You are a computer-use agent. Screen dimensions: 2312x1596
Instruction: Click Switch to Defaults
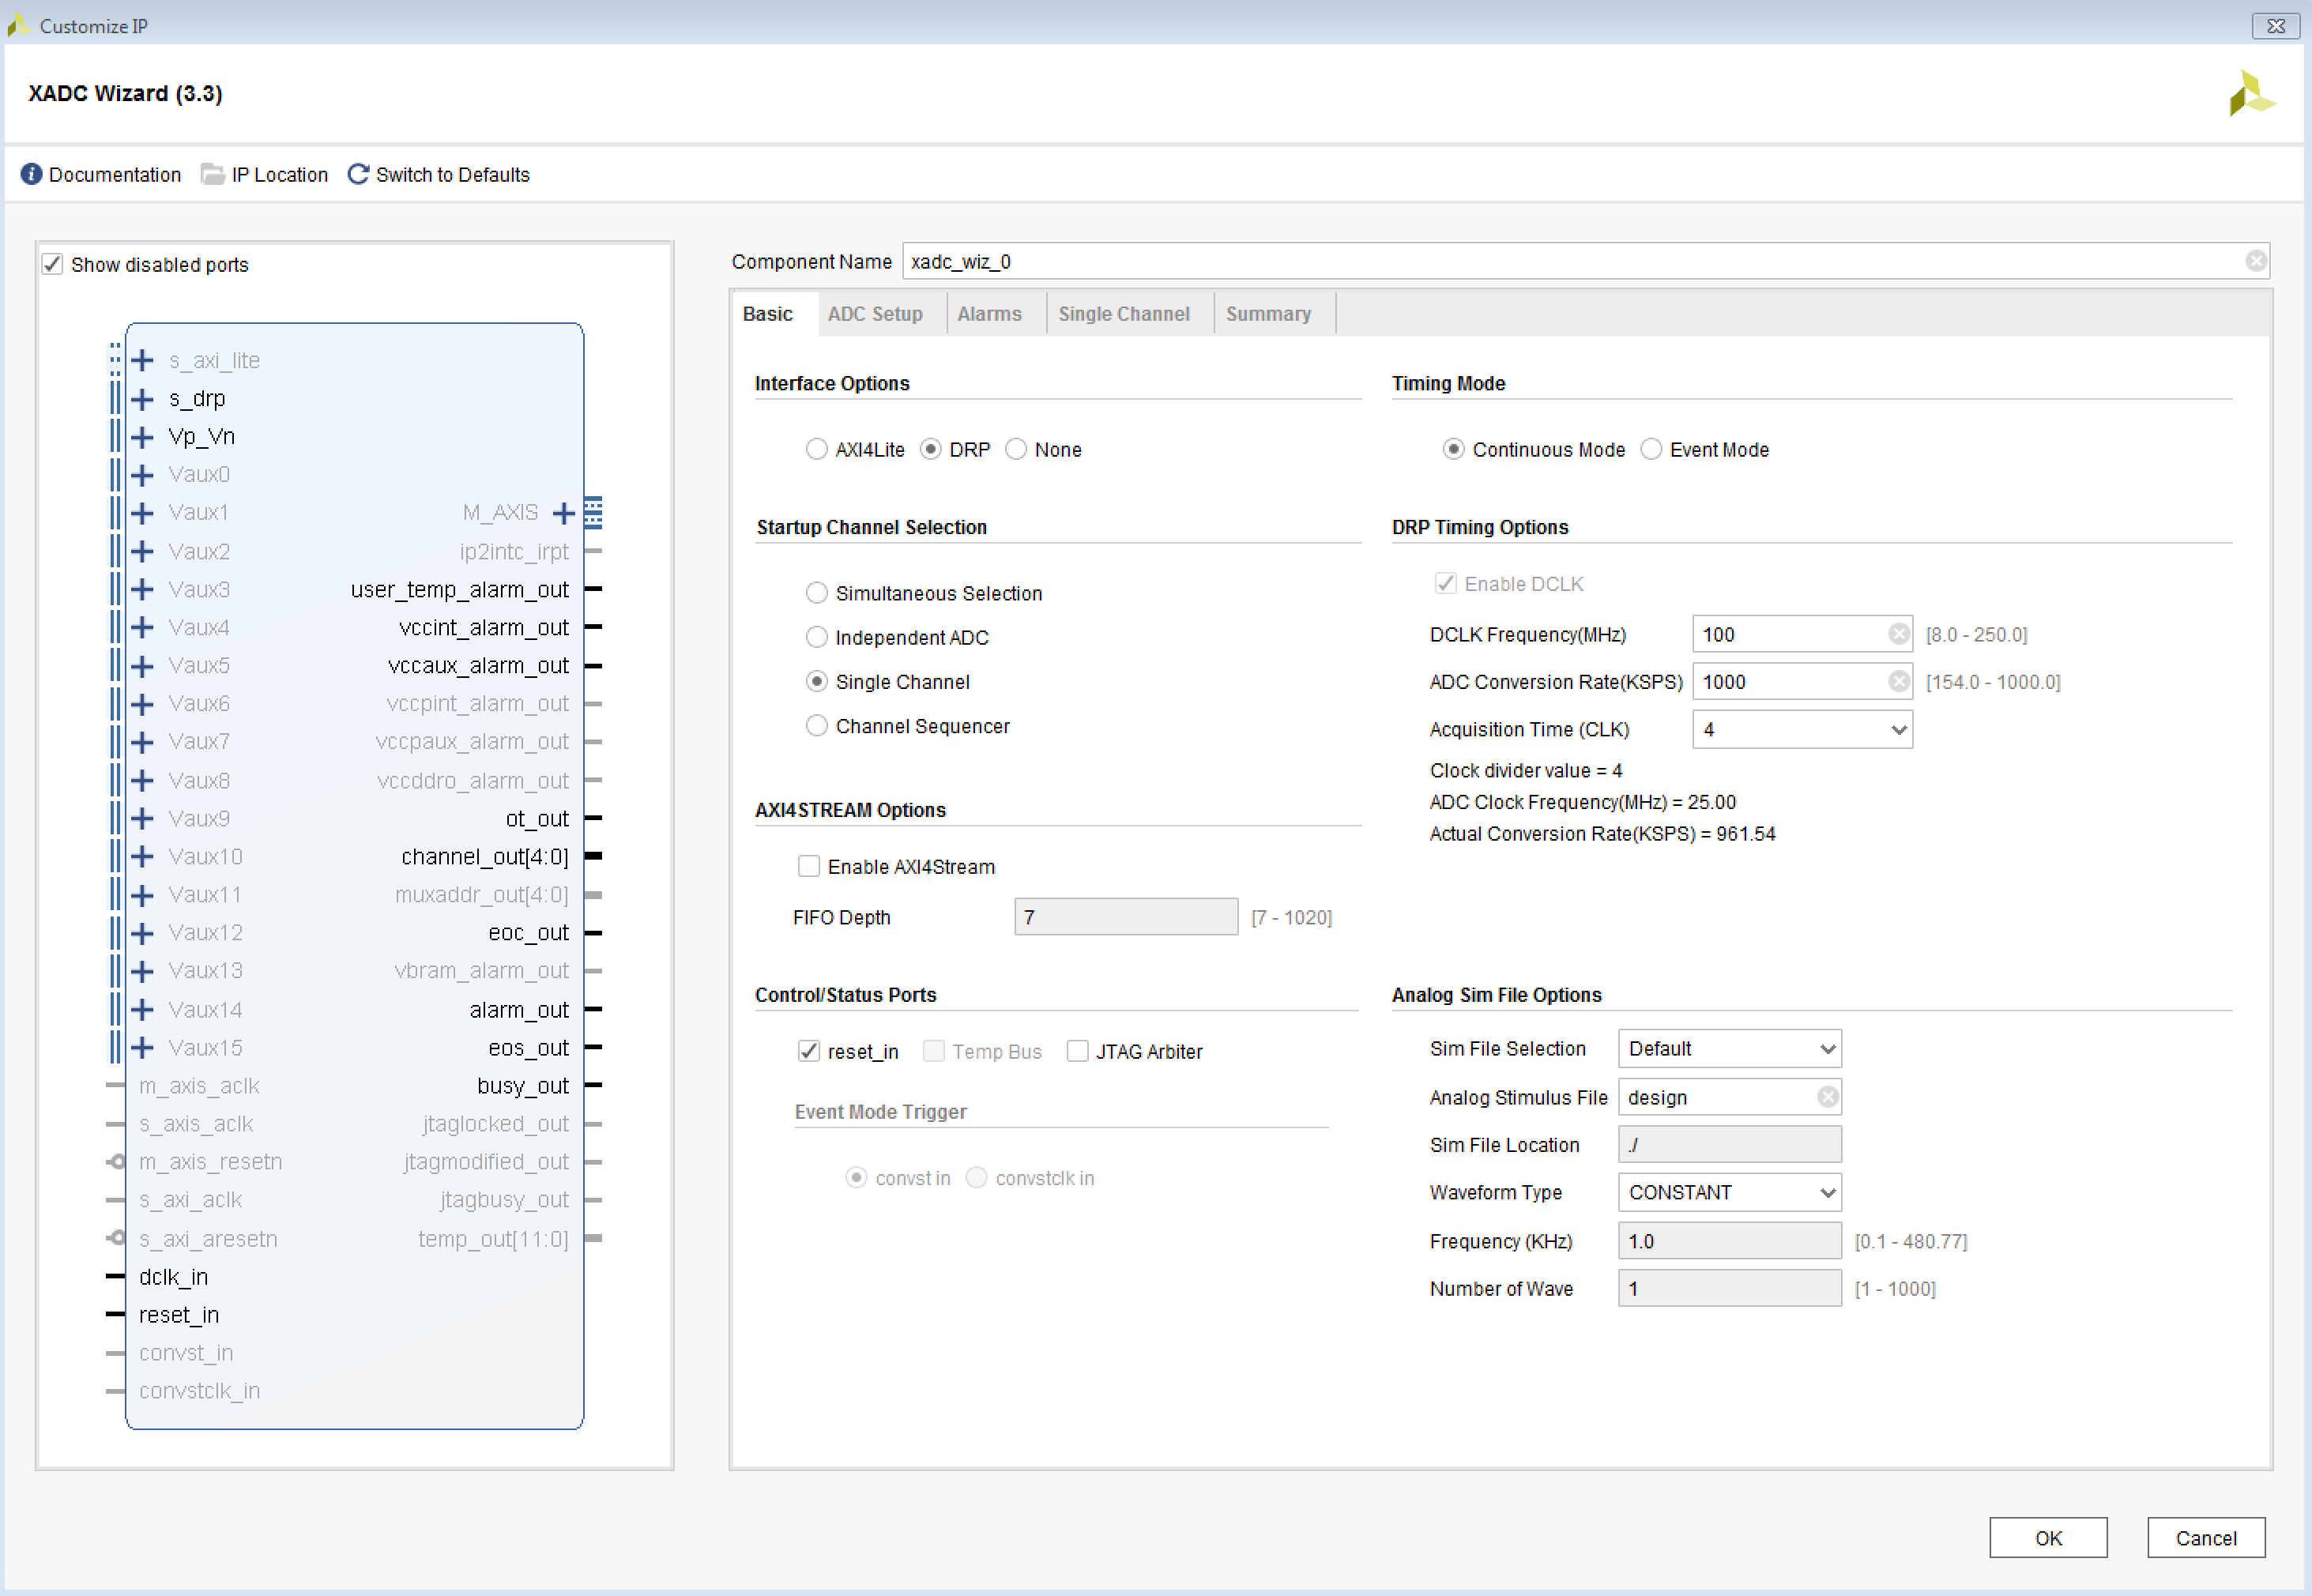click(452, 174)
